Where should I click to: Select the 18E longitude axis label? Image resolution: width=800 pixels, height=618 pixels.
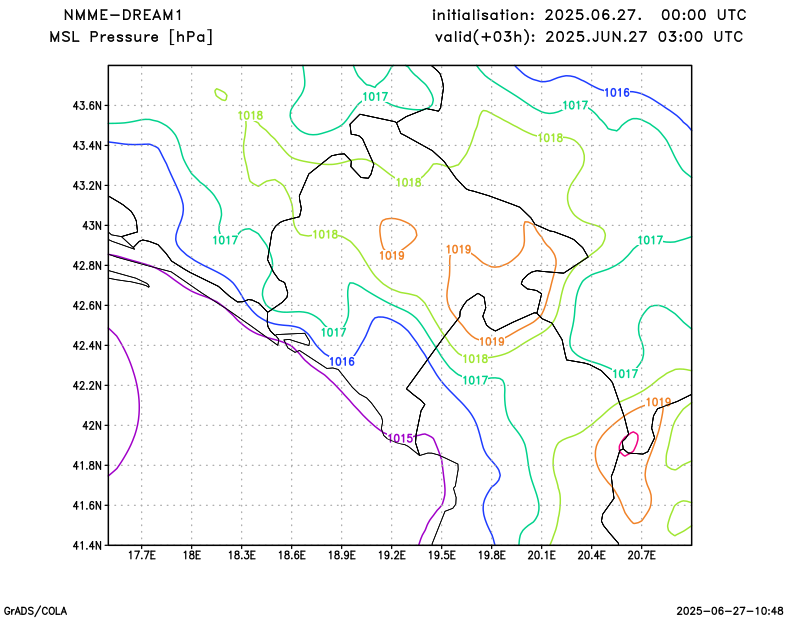coord(191,555)
